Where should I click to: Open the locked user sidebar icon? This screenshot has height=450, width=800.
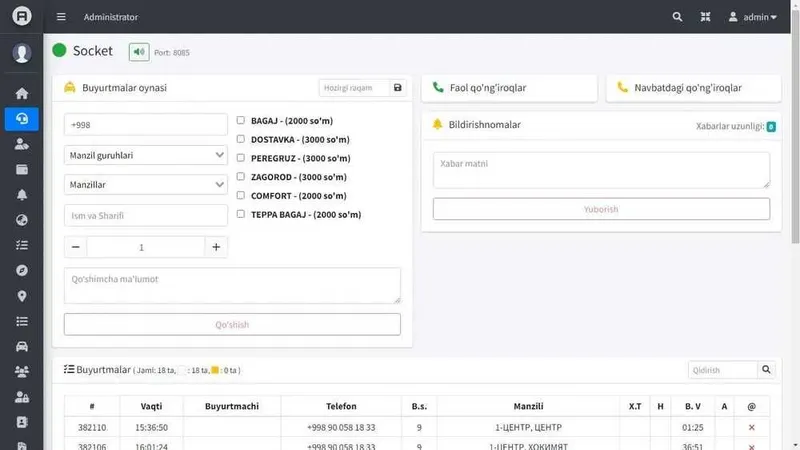point(21,397)
